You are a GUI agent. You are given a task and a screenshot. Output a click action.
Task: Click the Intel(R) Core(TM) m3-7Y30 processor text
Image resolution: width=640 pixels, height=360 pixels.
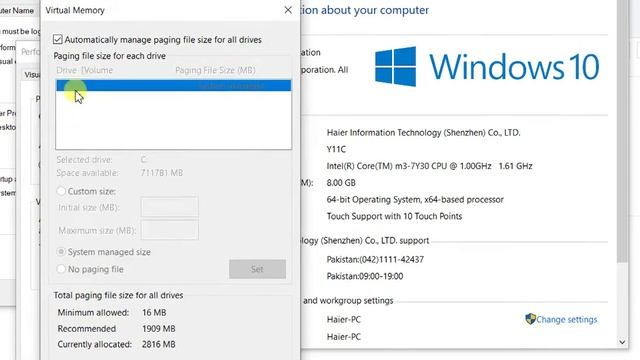pos(429,166)
